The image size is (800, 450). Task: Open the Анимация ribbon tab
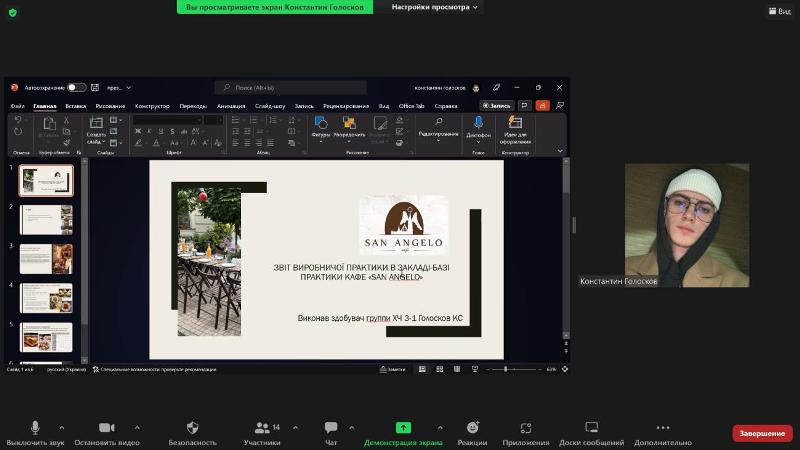pos(231,106)
